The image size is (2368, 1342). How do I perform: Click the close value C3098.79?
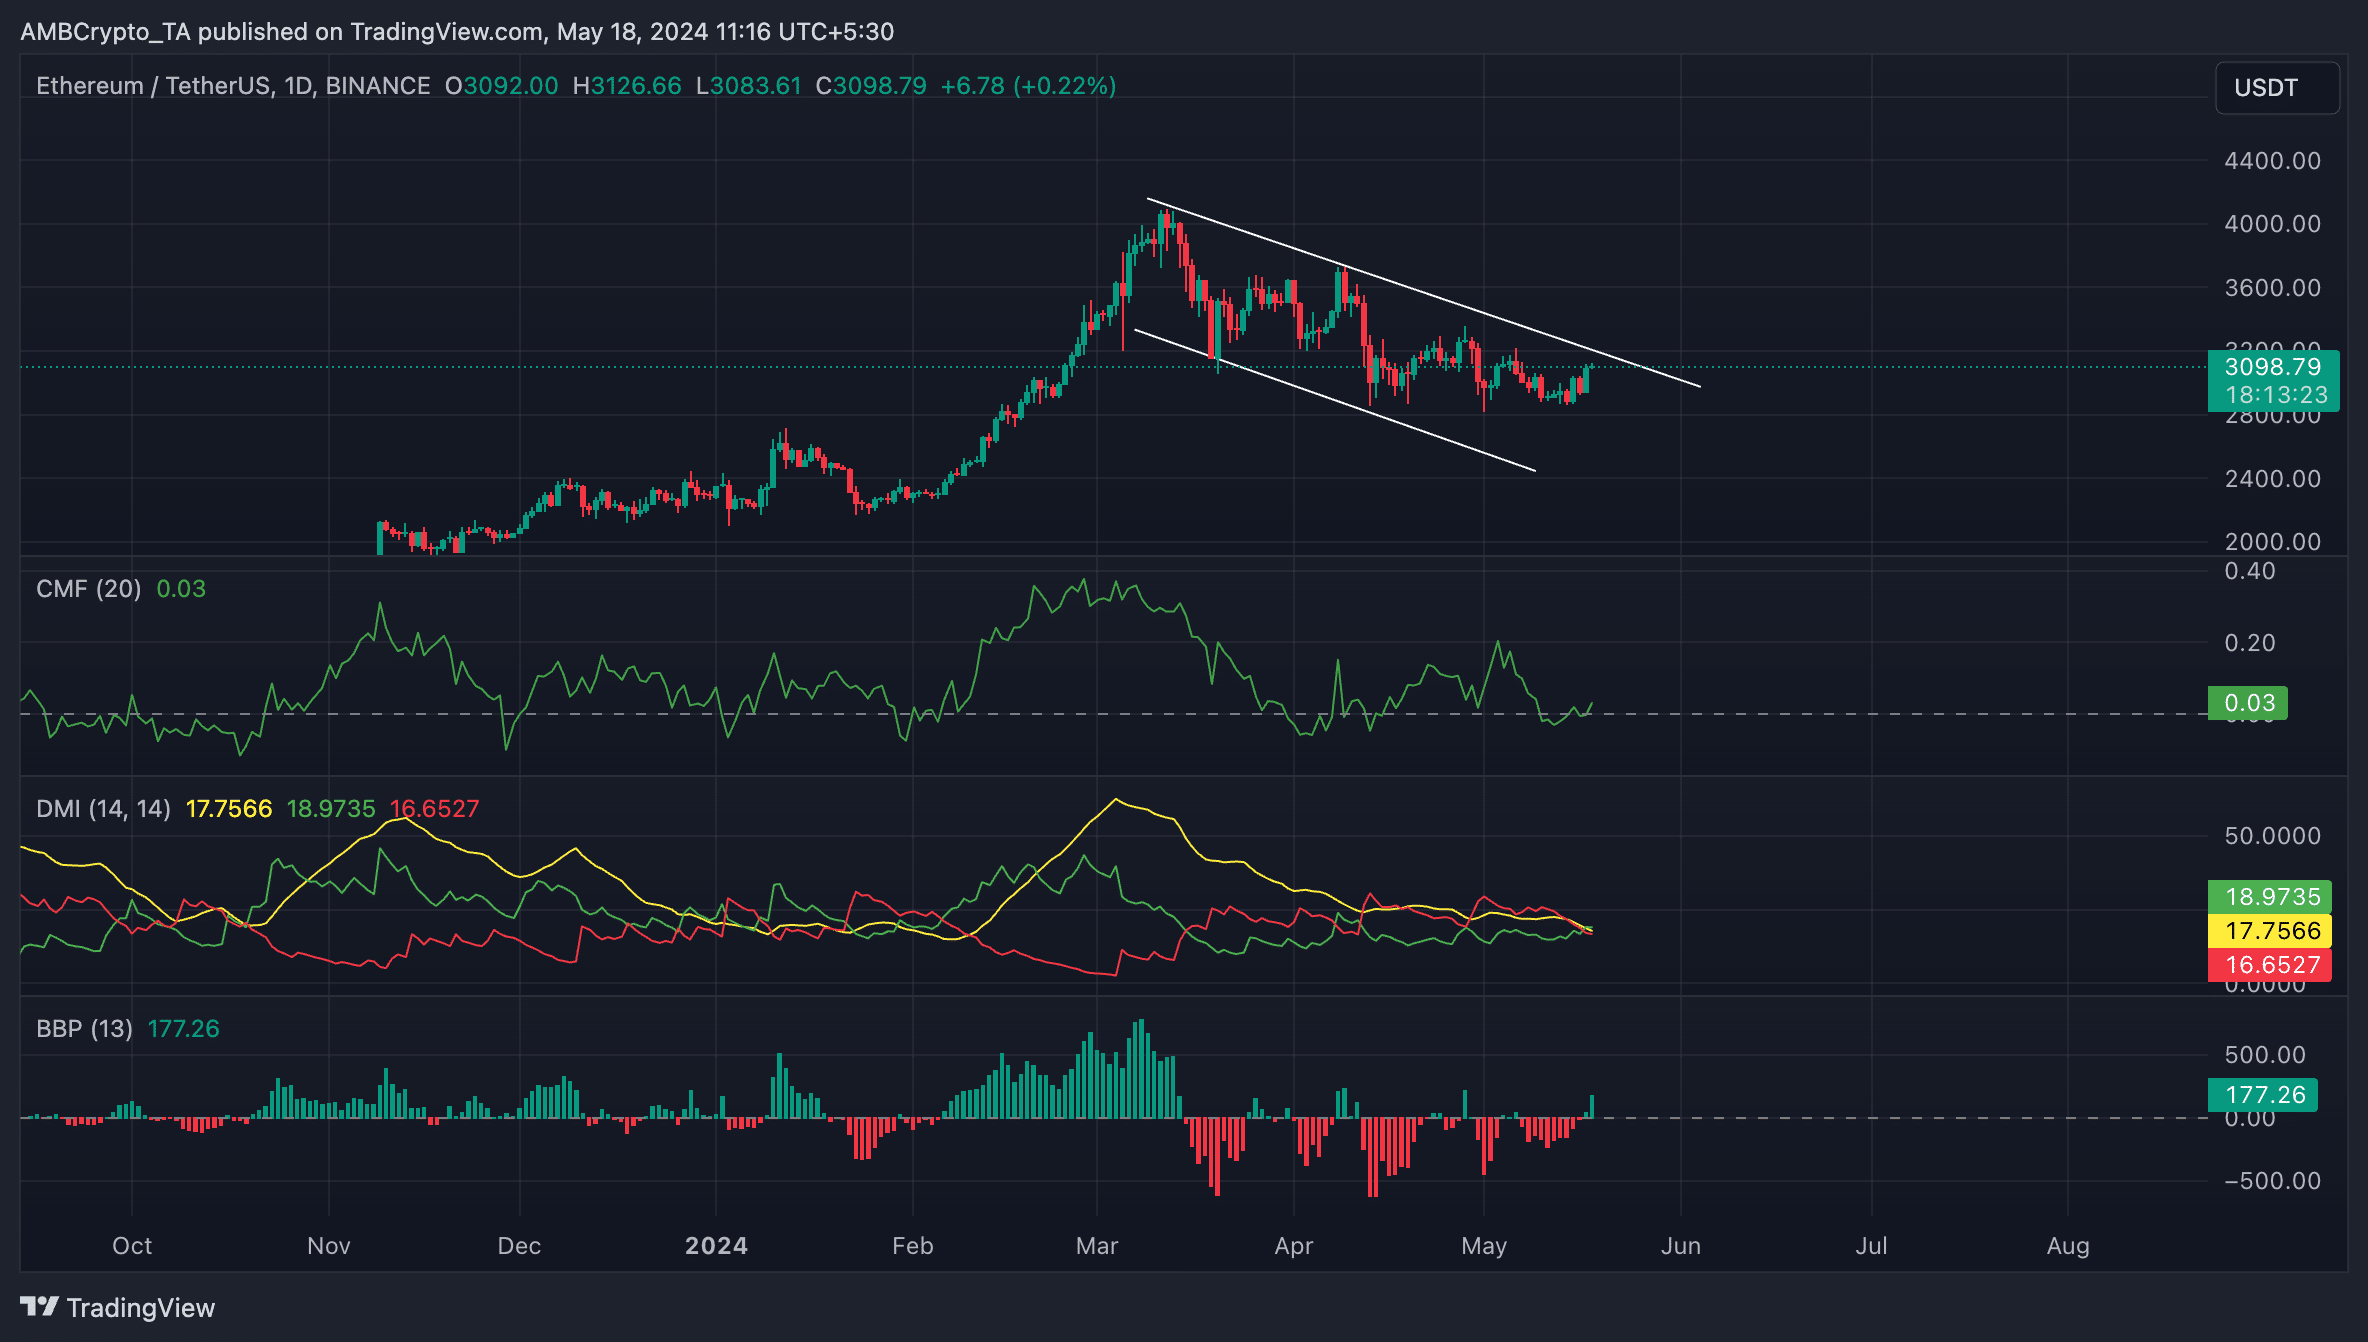(871, 86)
